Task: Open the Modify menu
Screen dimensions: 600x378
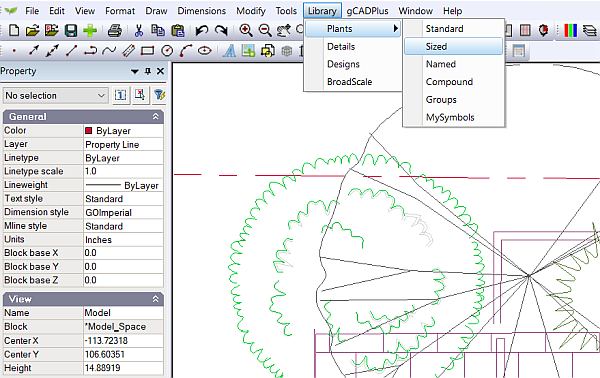Action: [251, 11]
